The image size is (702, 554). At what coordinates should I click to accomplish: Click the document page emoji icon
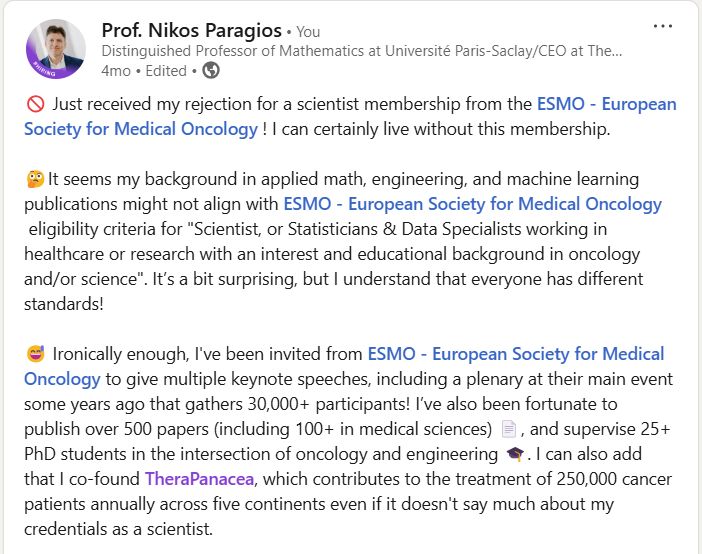coord(508,429)
